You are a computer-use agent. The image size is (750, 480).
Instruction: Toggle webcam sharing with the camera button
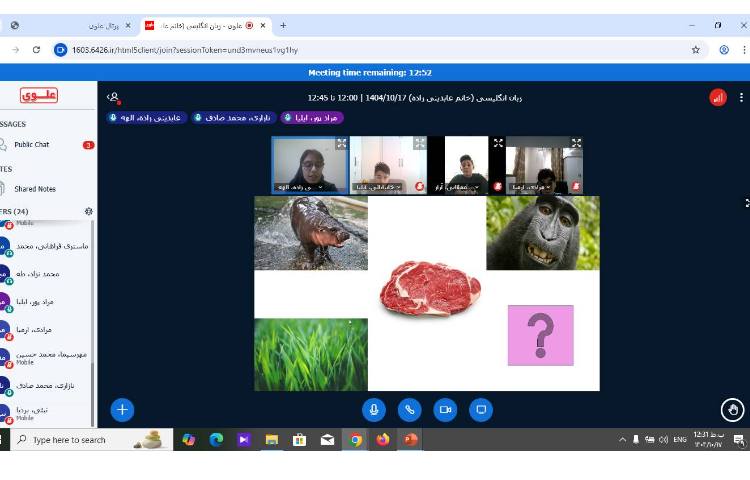click(445, 410)
